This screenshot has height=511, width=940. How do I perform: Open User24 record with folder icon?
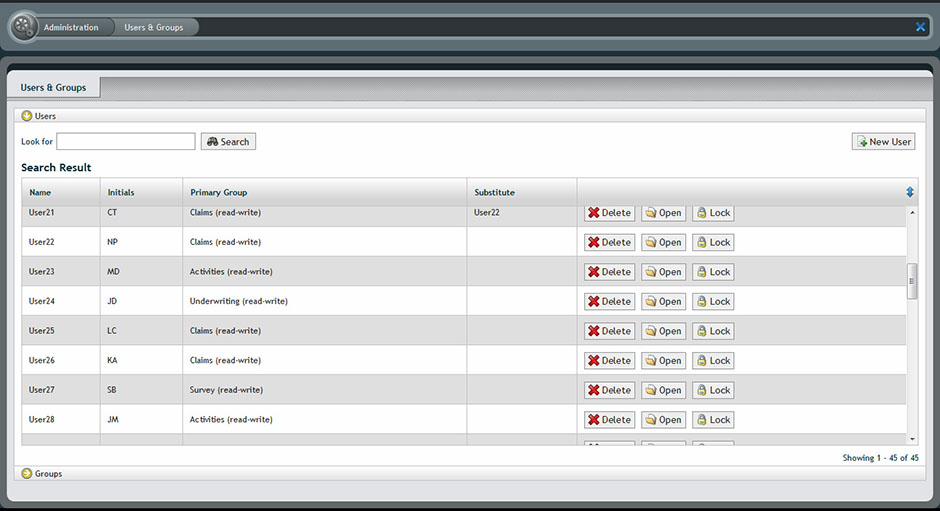click(x=663, y=301)
